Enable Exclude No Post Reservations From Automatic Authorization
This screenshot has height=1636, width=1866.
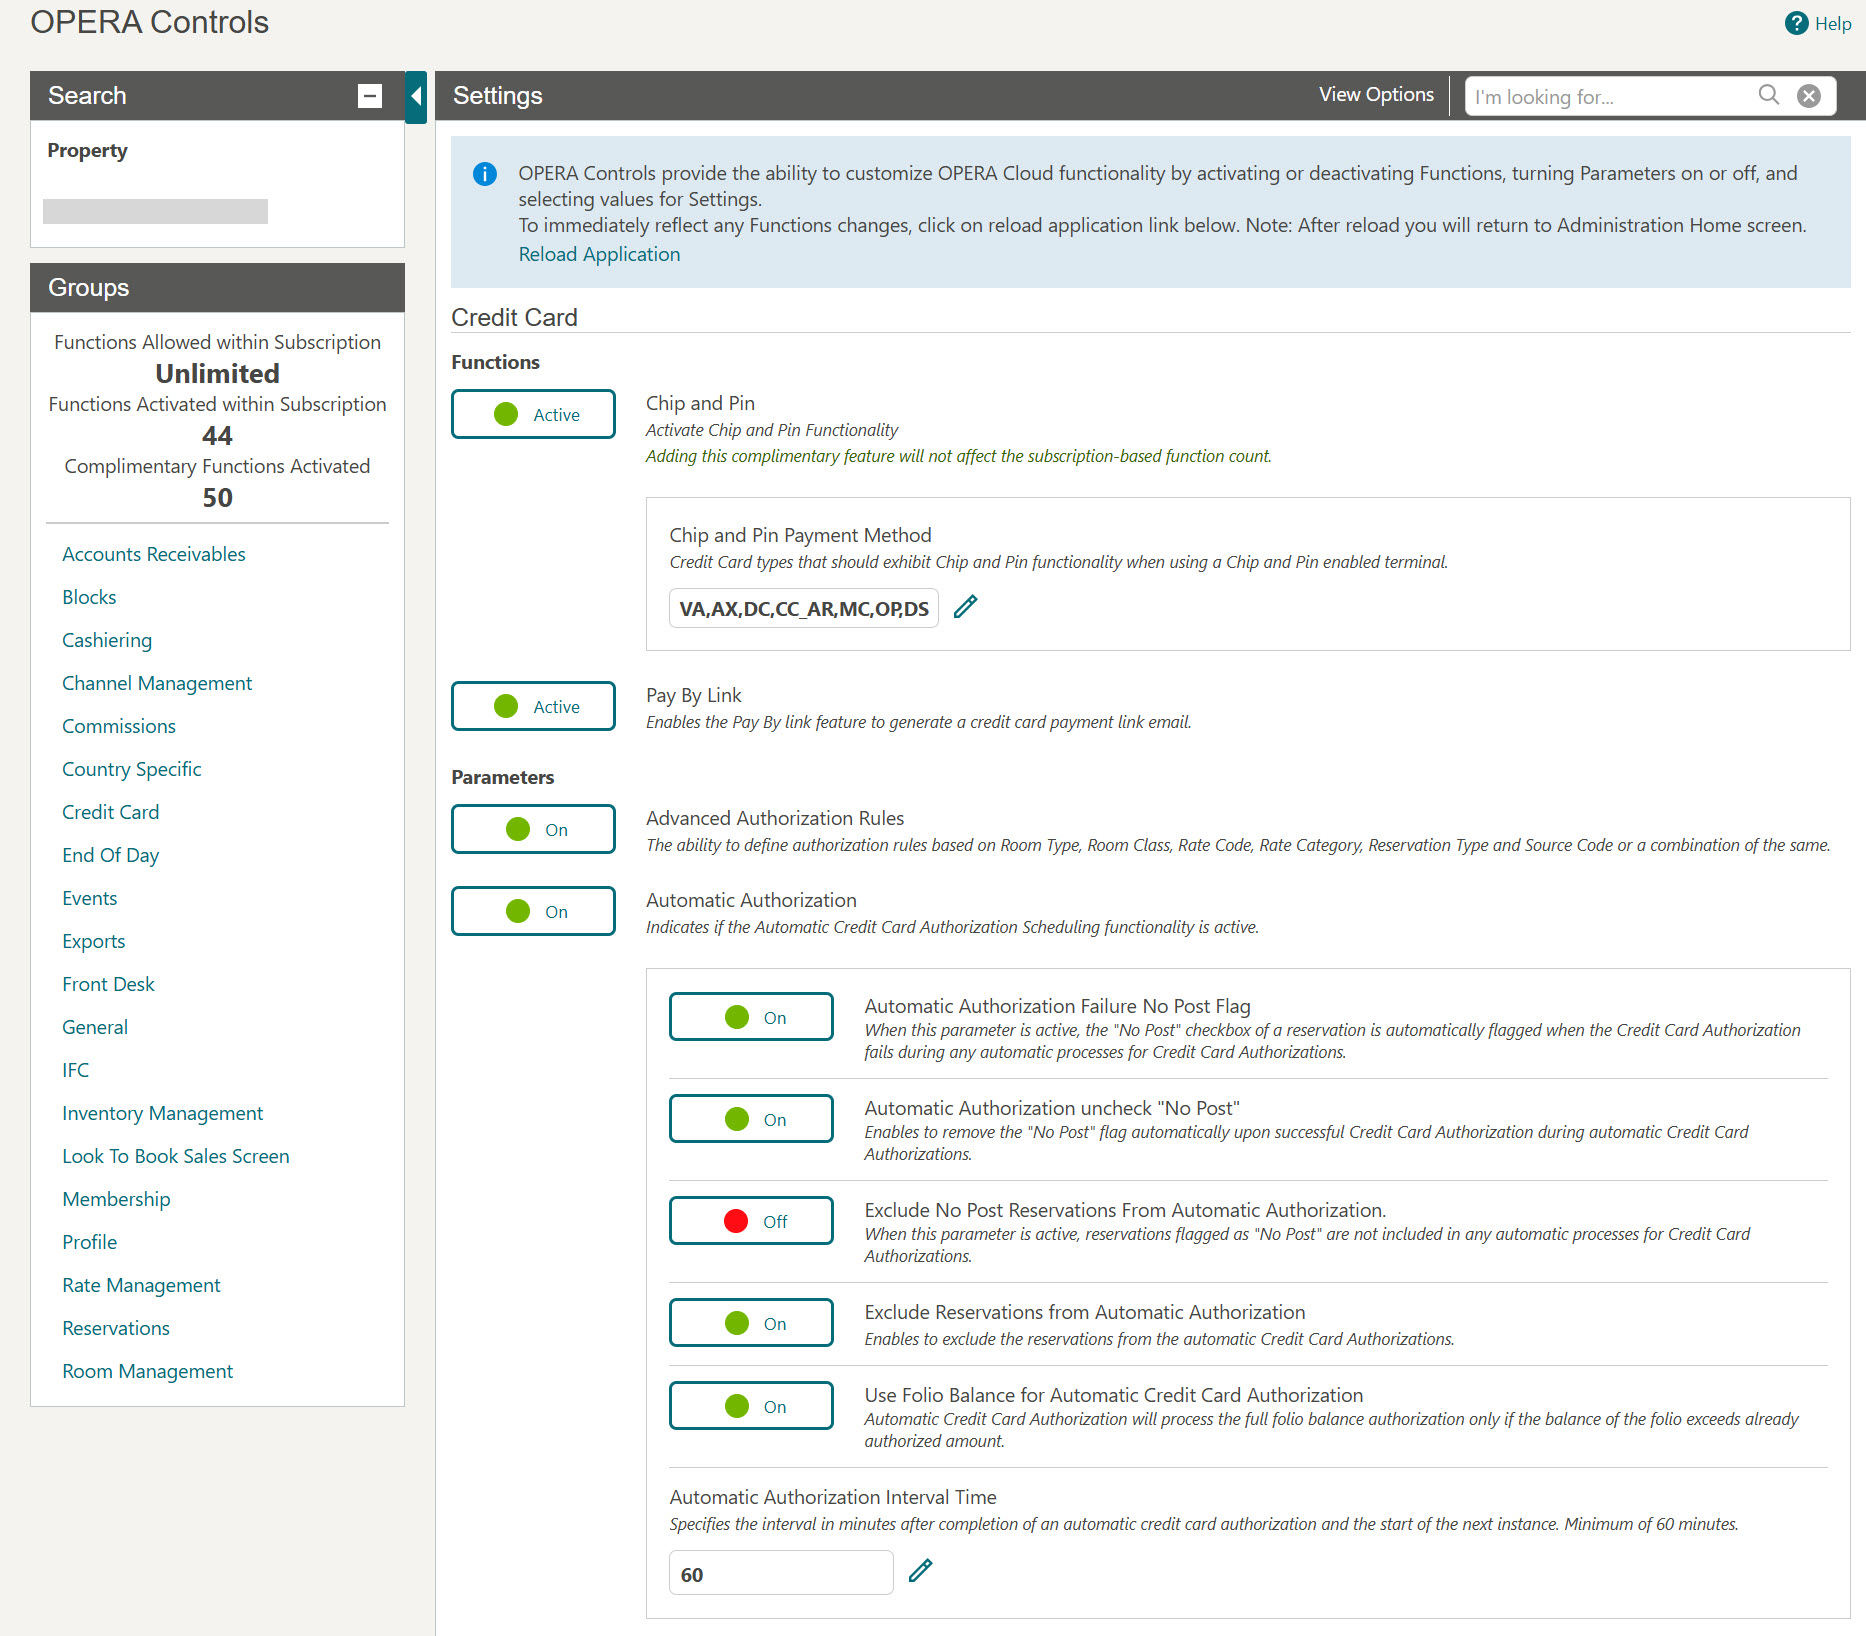click(751, 1220)
